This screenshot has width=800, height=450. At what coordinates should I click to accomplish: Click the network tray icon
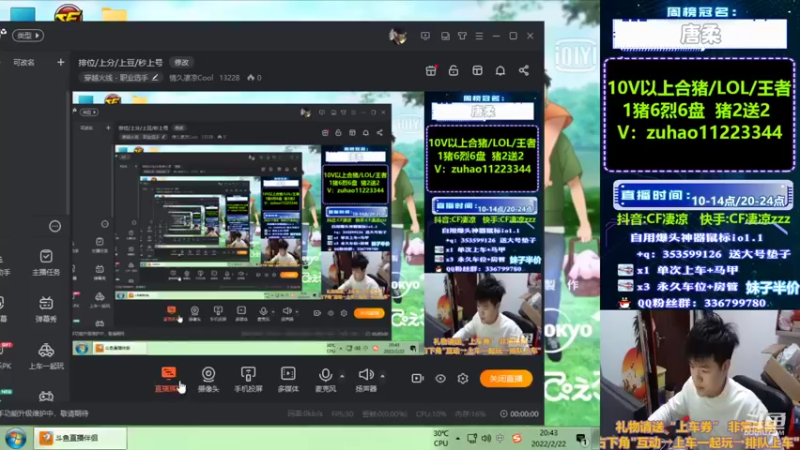pos(472,438)
